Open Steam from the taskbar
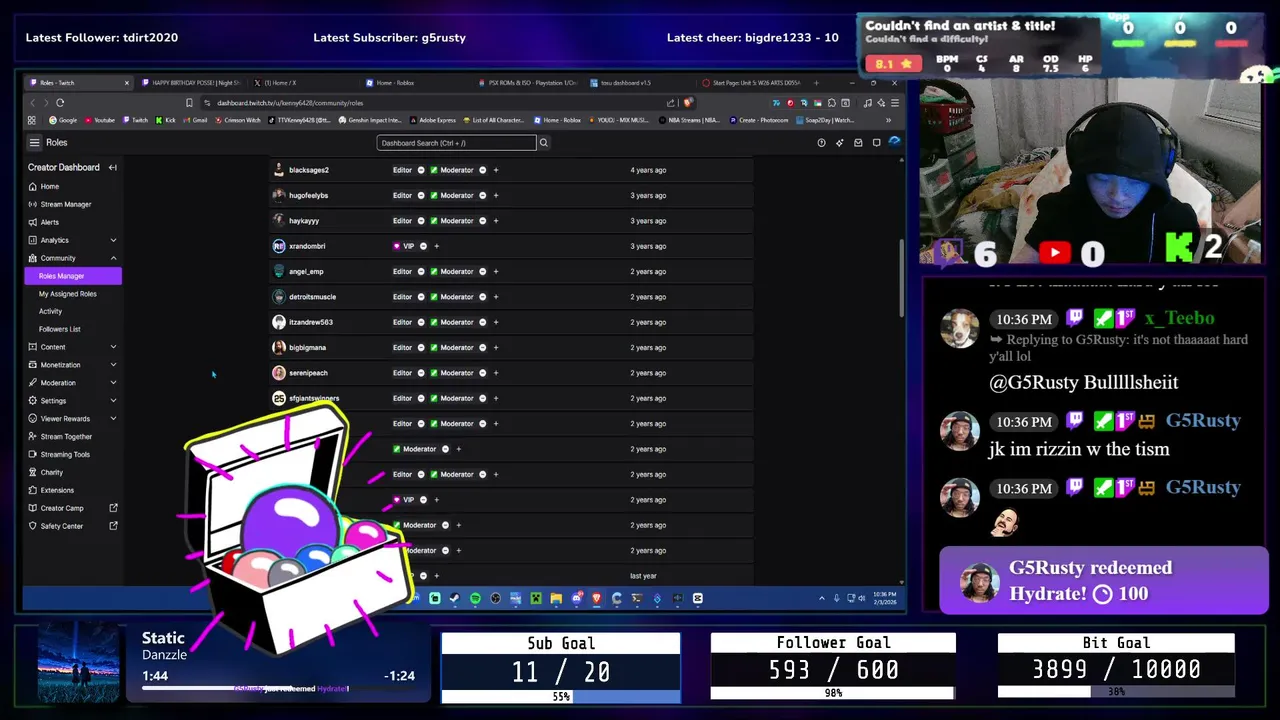 coord(455,598)
